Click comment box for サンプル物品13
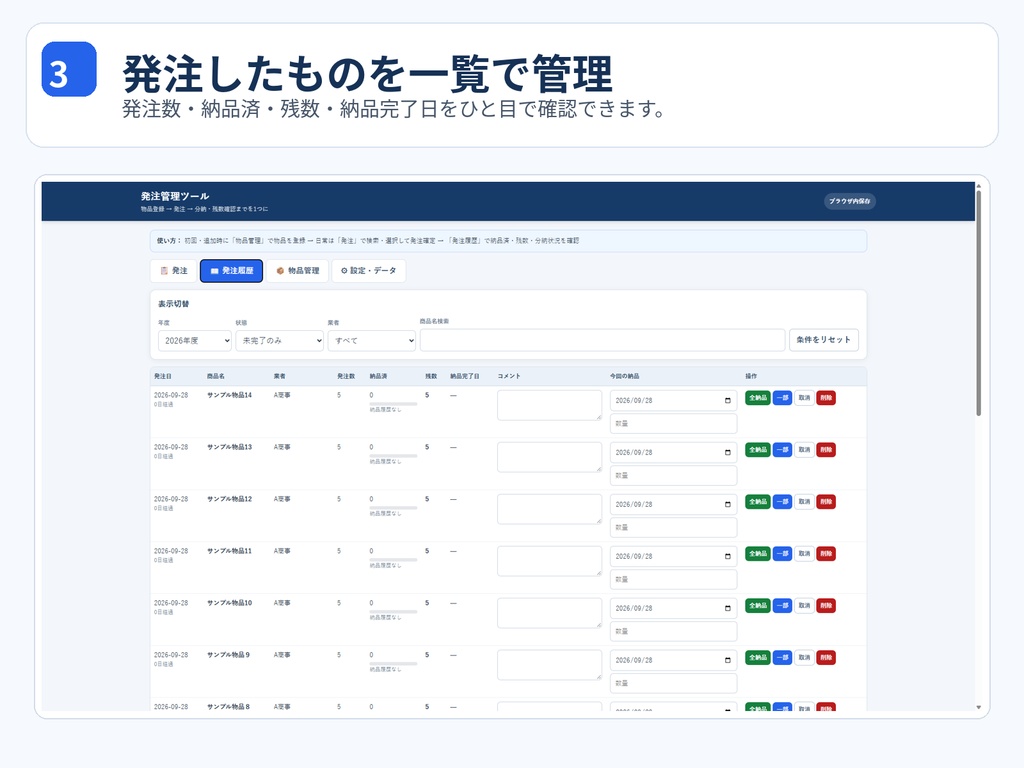 point(549,457)
